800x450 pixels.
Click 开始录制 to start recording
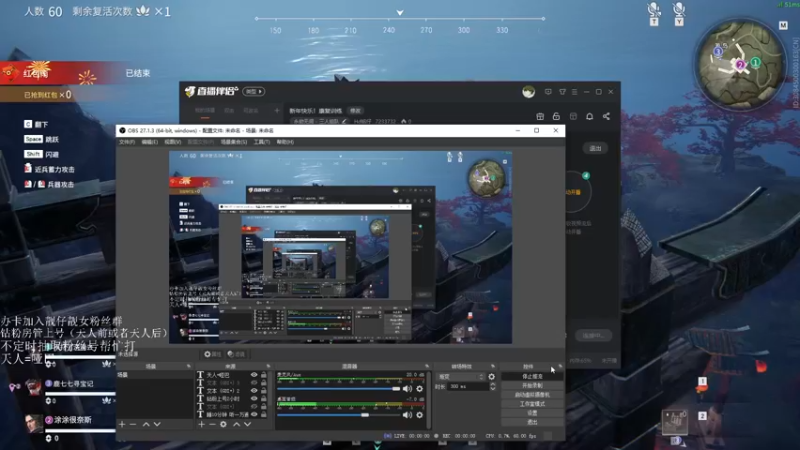point(532,386)
